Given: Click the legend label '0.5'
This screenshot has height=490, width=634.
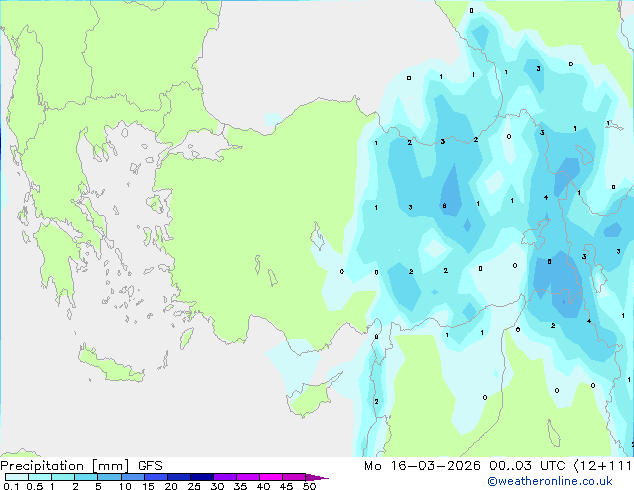Looking at the screenshot, I should pos(34,486).
